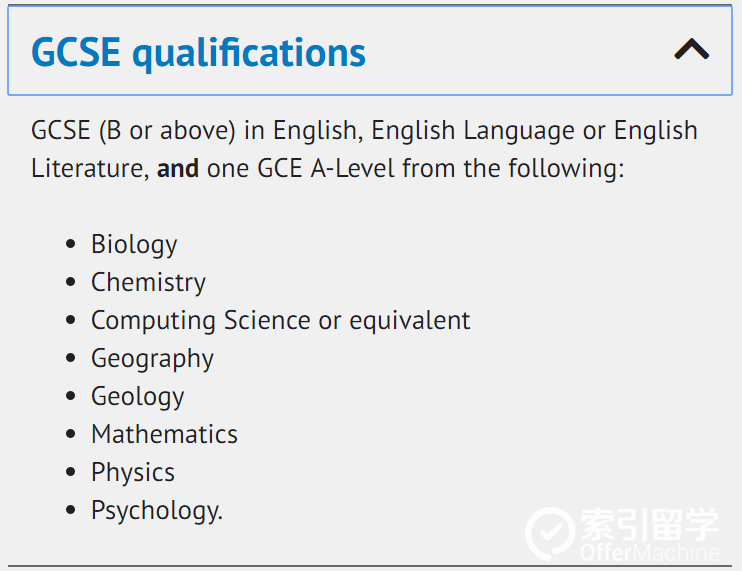Click the bold word 'and' in paragraph
The height and width of the screenshot is (571, 742).
(178, 168)
